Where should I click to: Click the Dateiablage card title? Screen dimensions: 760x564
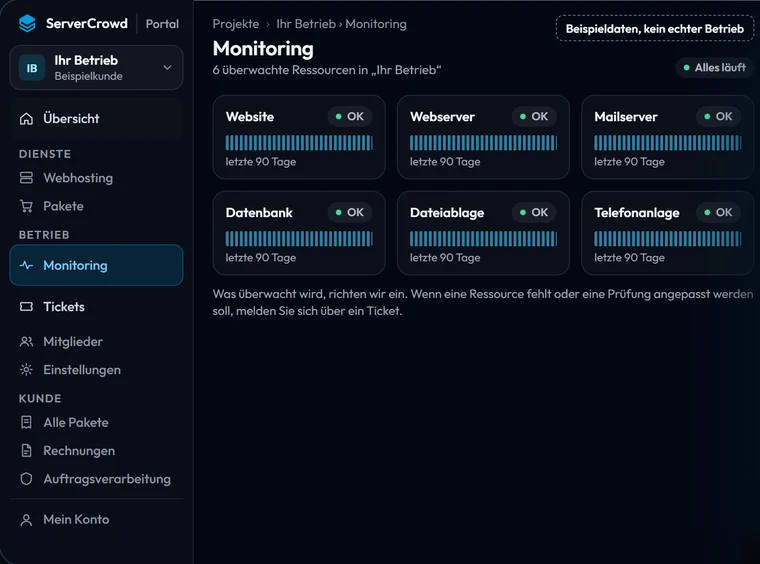447,213
